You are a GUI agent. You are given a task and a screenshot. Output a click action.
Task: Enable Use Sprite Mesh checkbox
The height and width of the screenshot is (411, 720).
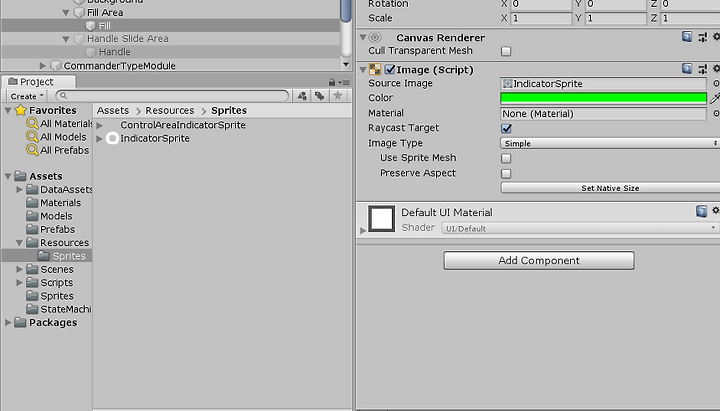click(x=506, y=158)
